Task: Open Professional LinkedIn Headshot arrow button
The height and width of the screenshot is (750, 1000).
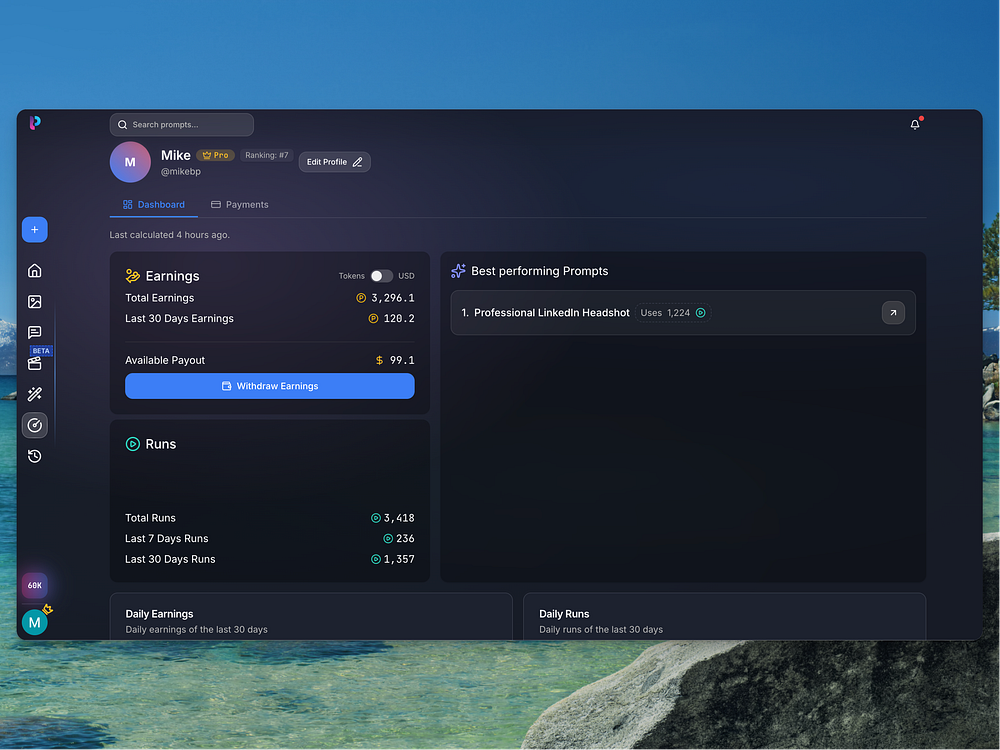Action: [x=893, y=312]
